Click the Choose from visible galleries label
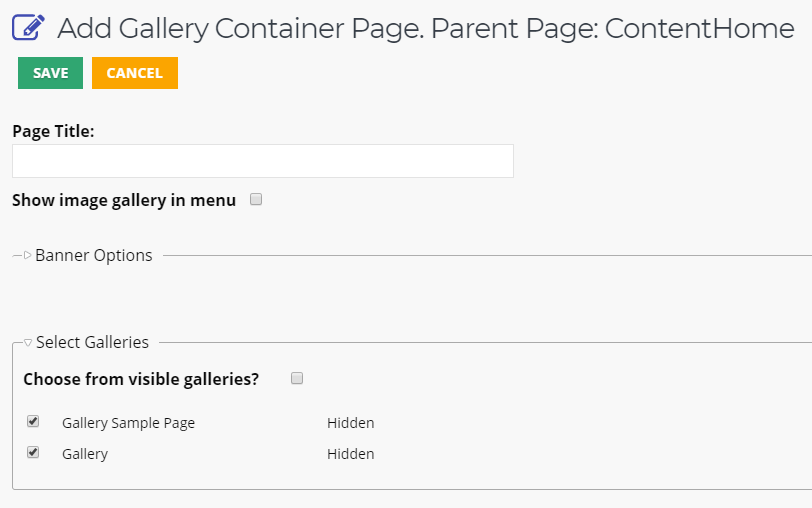The width and height of the screenshot is (812, 508). coord(141,380)
